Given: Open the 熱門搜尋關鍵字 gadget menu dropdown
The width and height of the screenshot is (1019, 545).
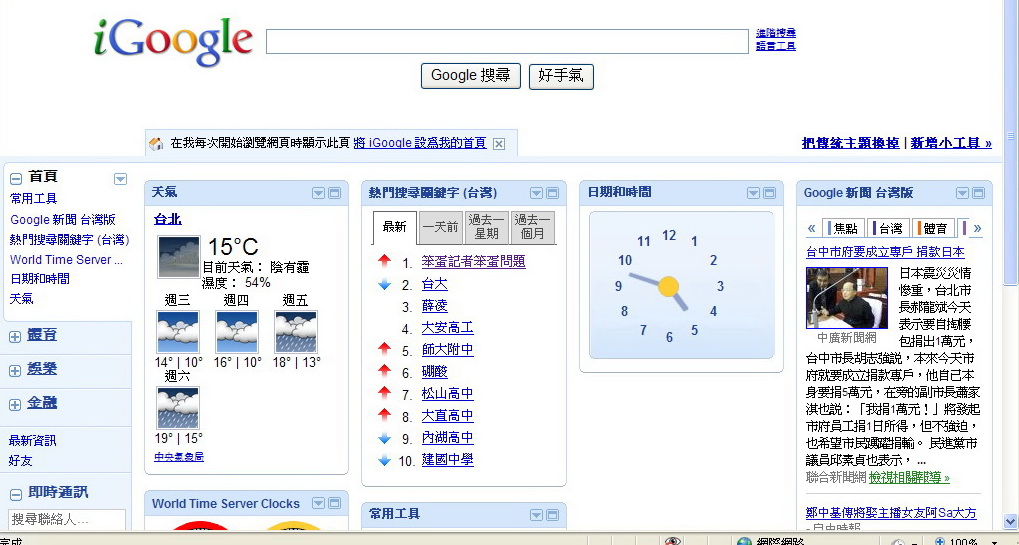Looking at the screenshot, I should (536, 193).
